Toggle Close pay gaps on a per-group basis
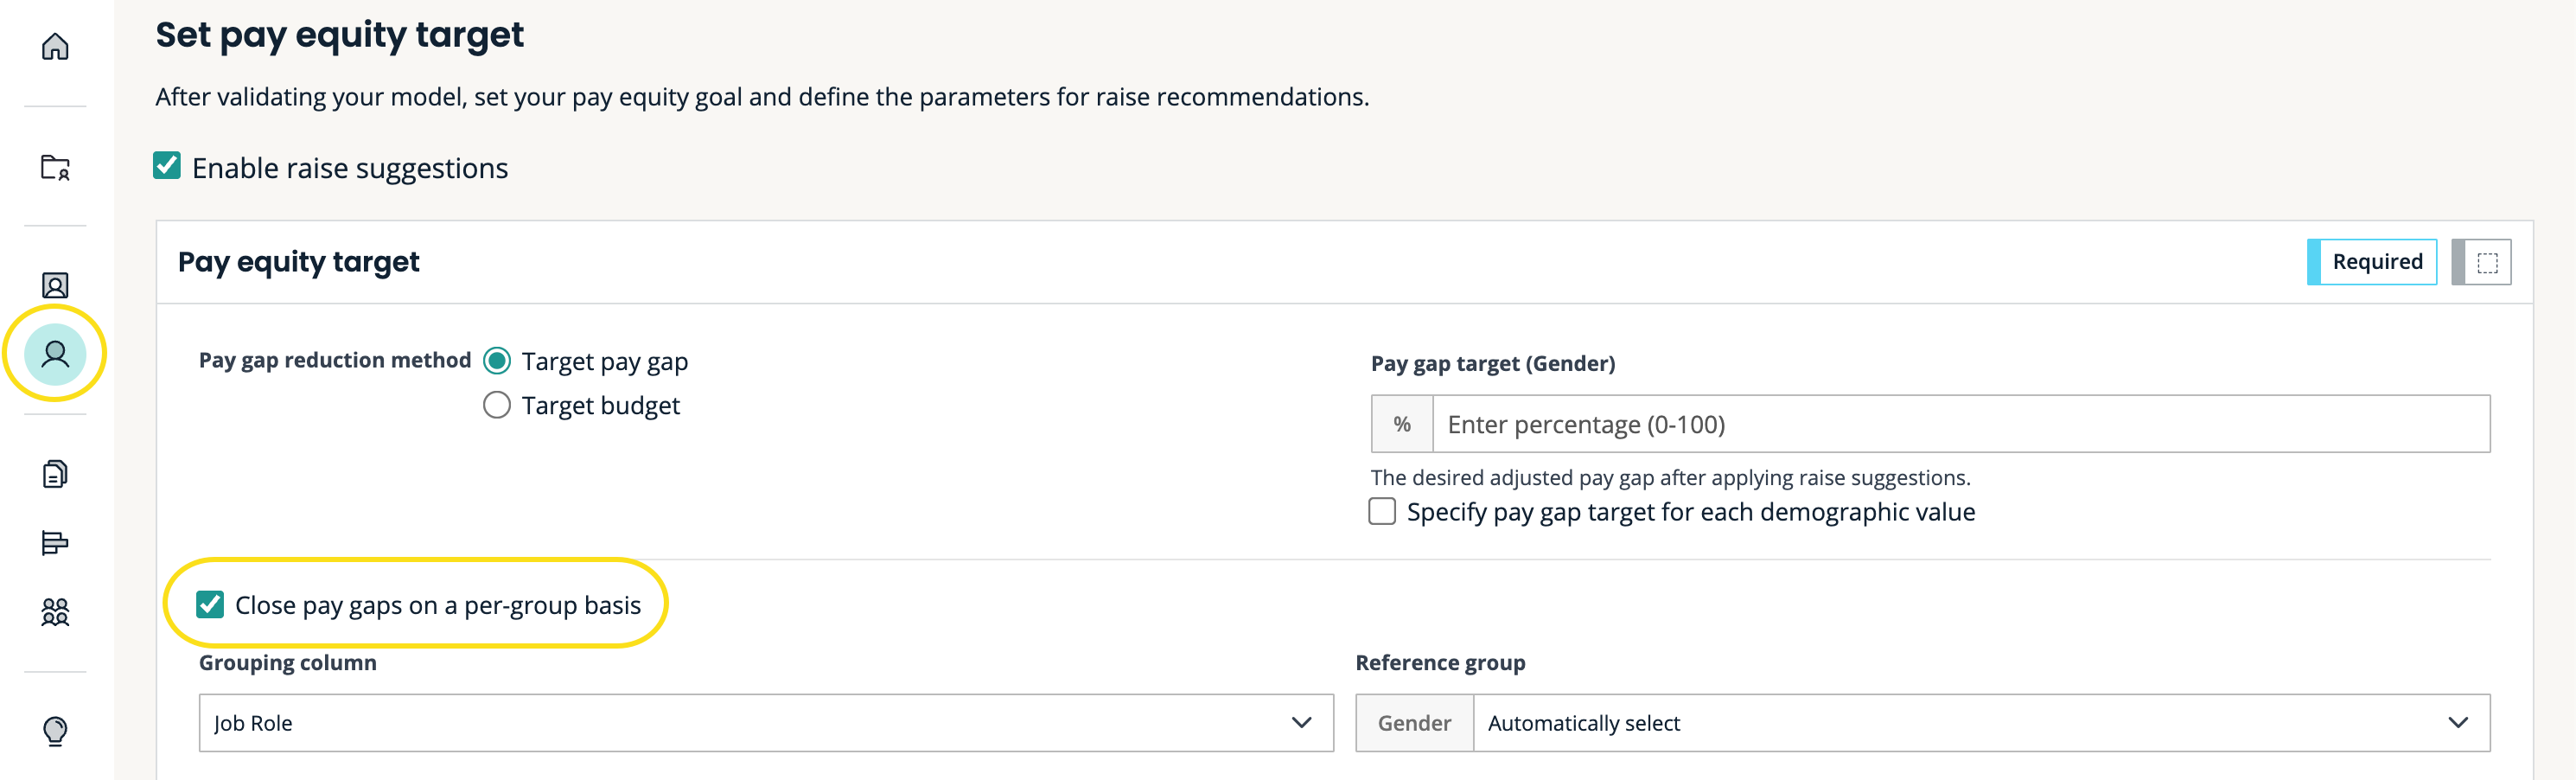This screenshot has width=2576, height=780. point(210,605)
